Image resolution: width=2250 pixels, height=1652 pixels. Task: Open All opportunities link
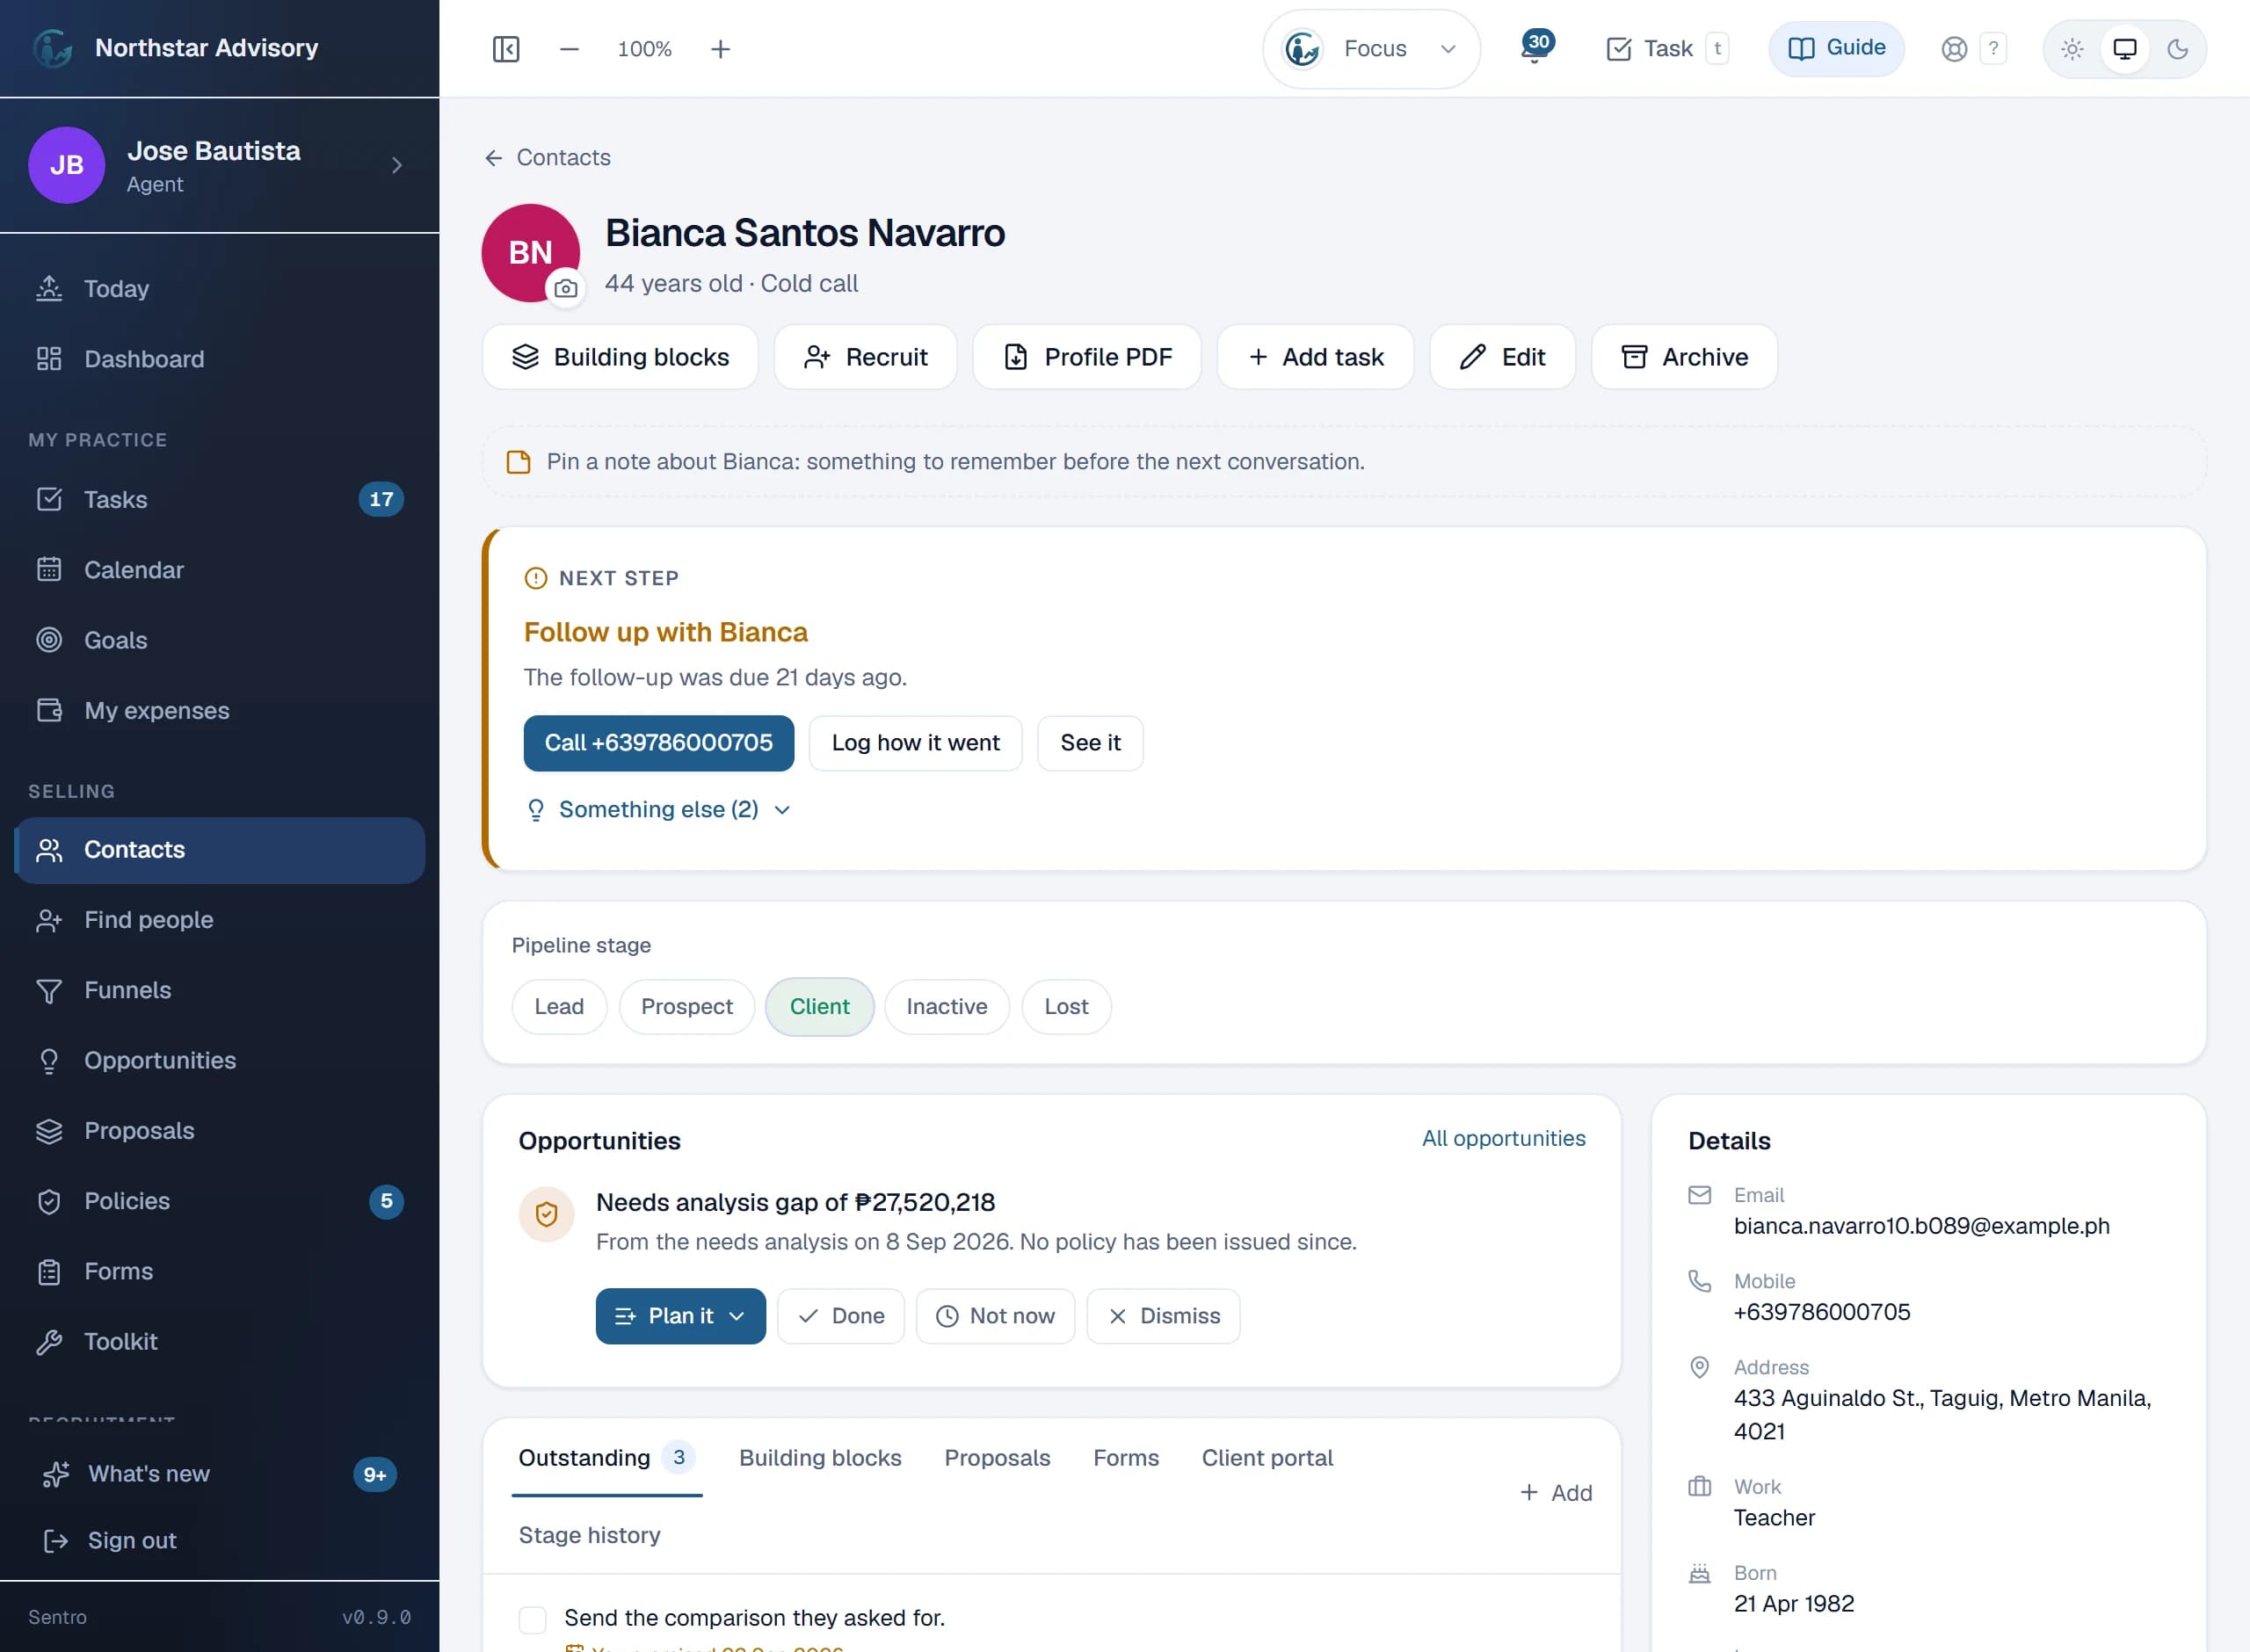(x=1504, y=1138)
